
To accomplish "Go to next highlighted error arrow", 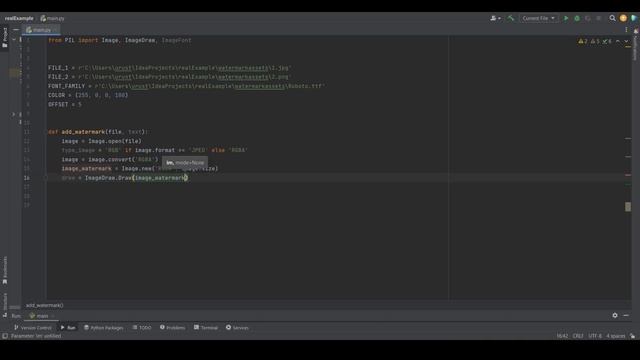I will coord(626,41).
